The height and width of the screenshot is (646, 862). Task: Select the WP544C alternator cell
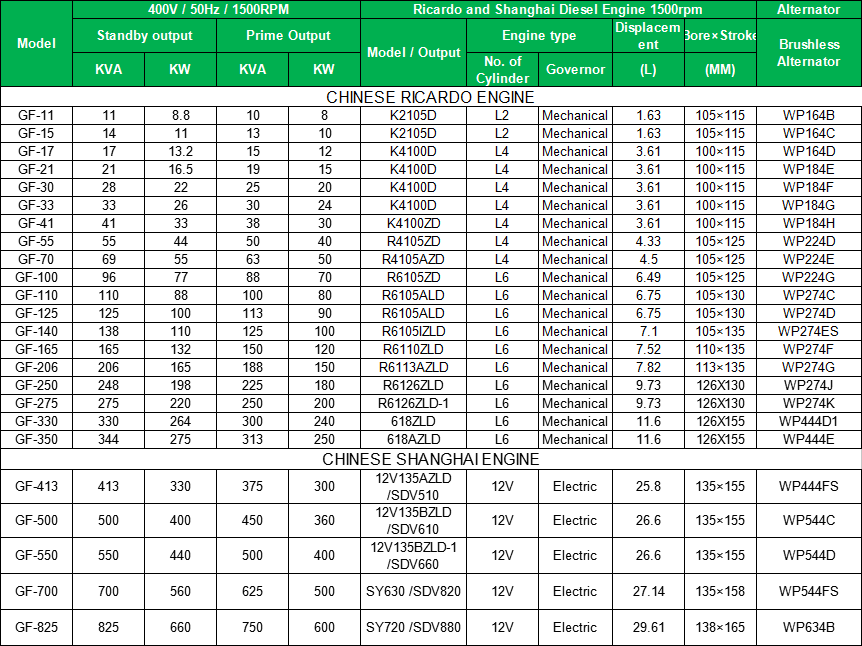(x=809, y=521)
